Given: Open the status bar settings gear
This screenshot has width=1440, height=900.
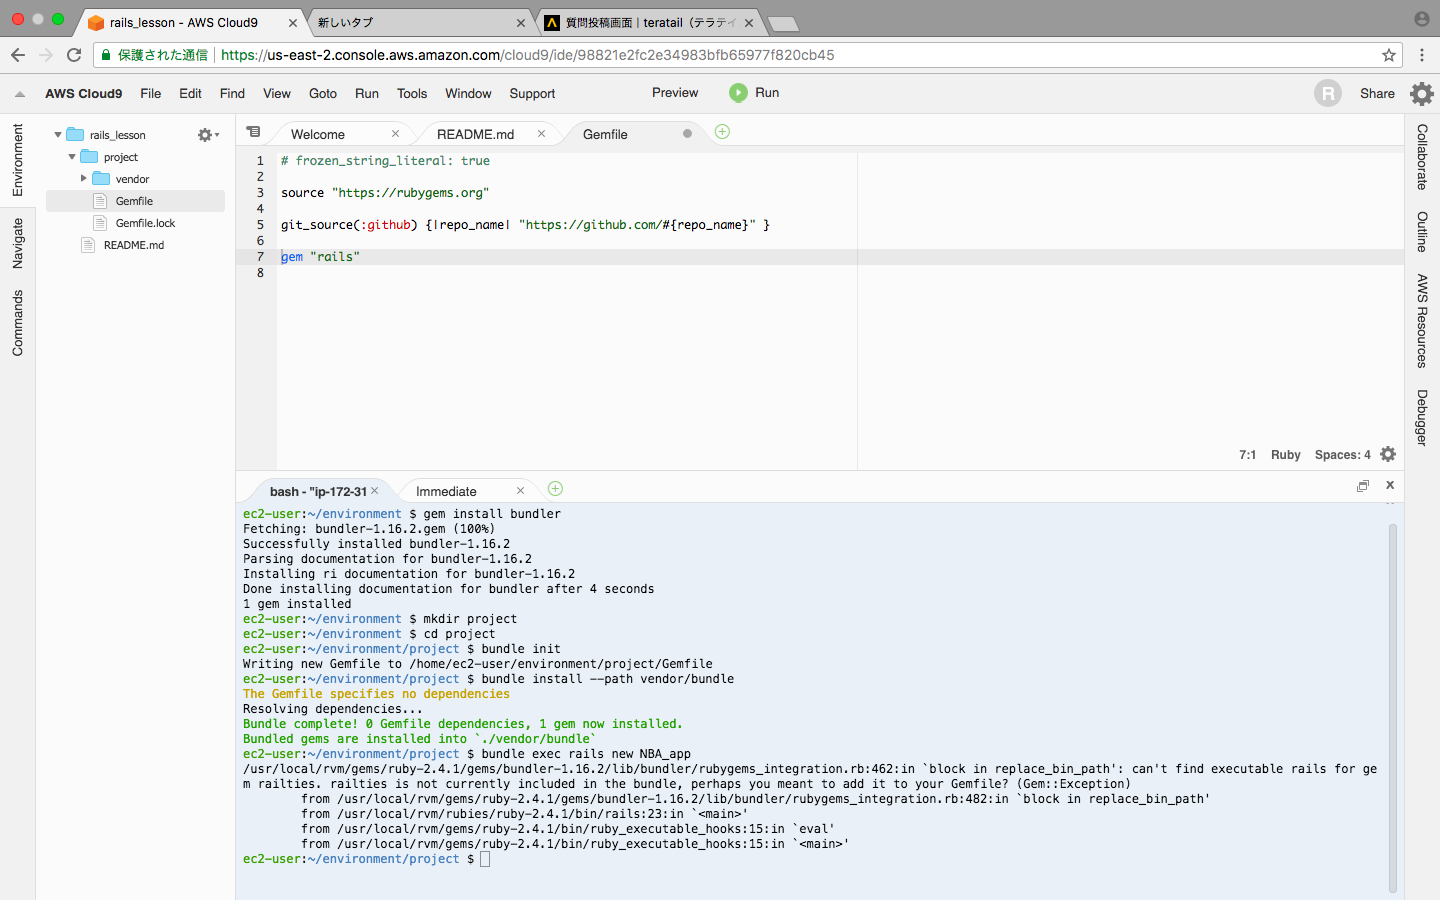Looking at the screenshot, I should point(1388,454).
